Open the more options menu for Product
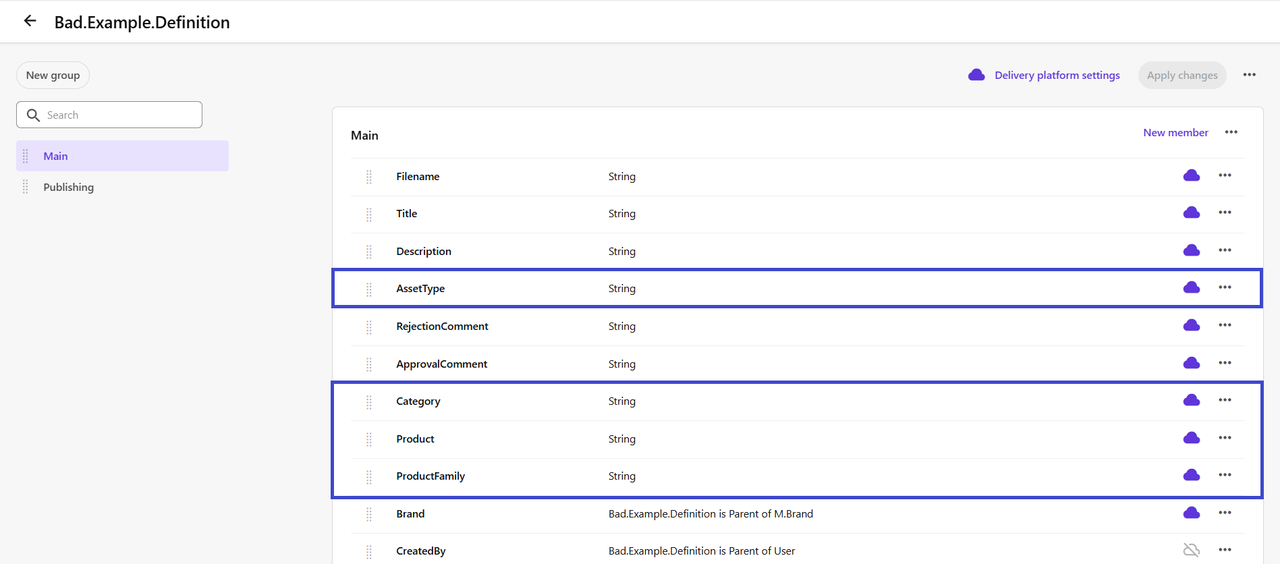Viewport: 1280px width, 564px height. click(x=1225, y=438)
